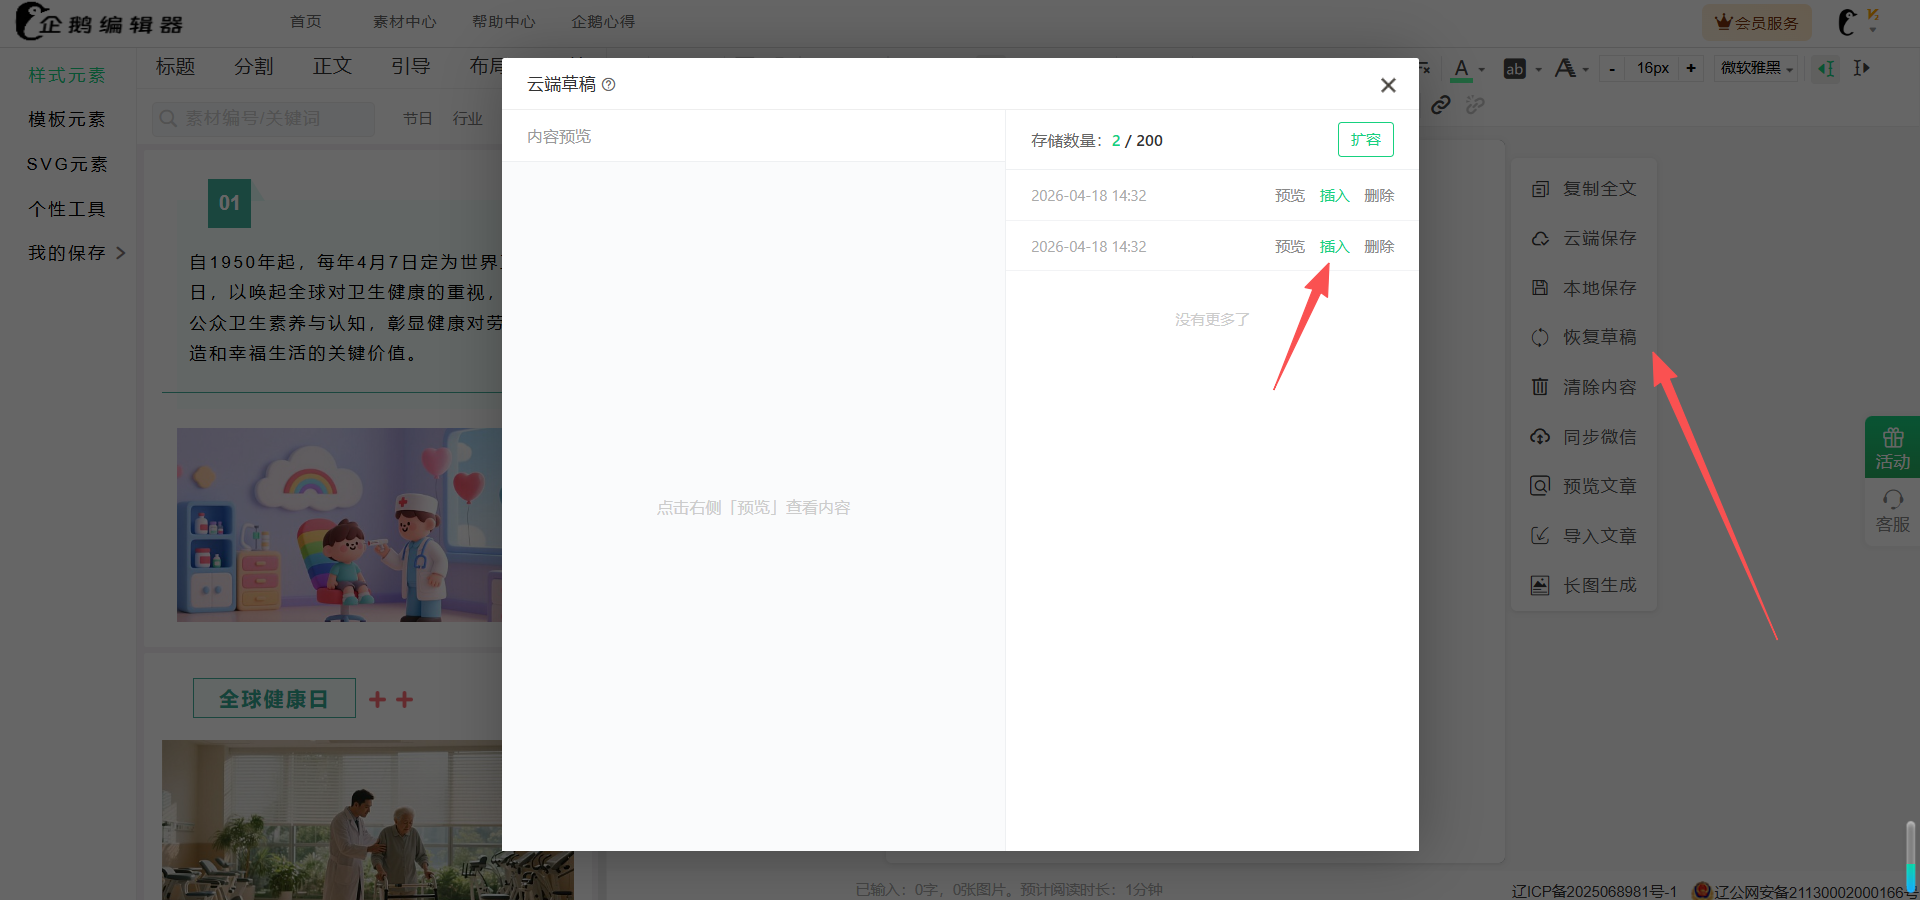Open the 微软雅黑 font dropdown
The height and width of the screenshot is (900, 1920).
(x=1757, y=68)
